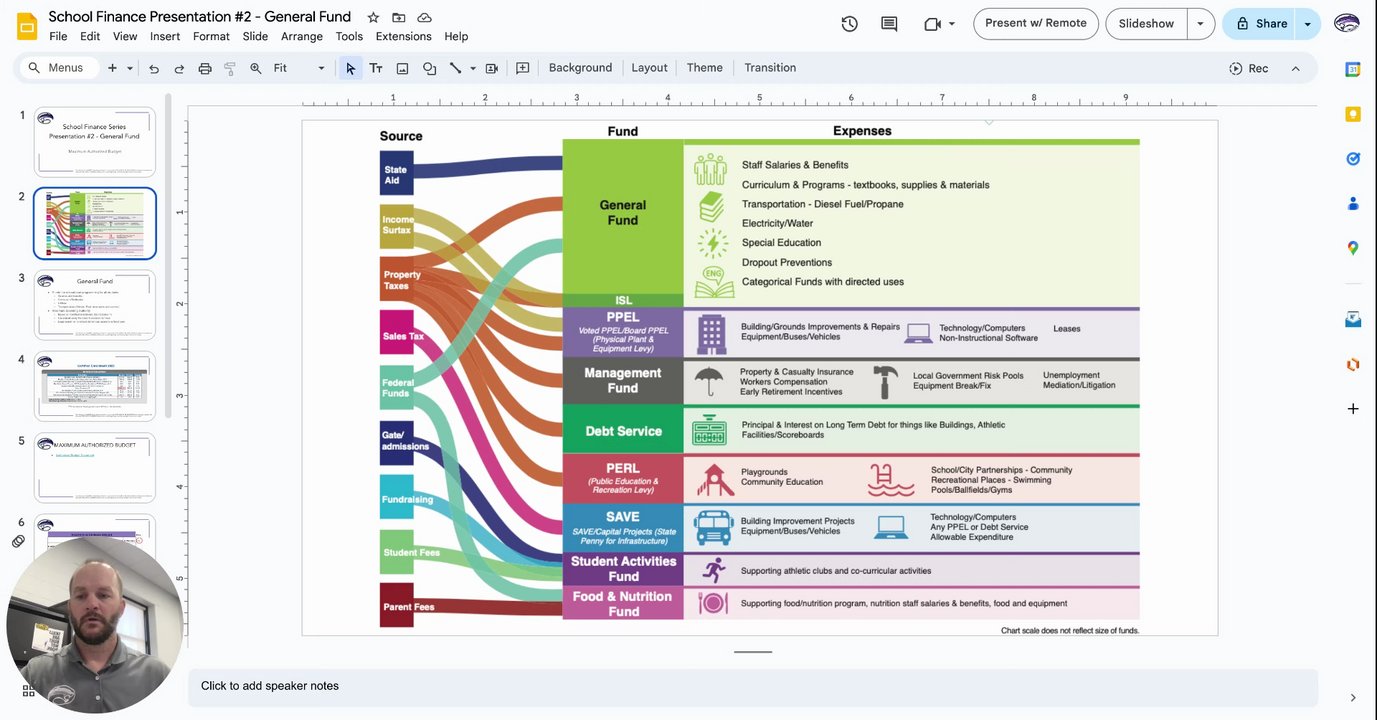The height and width of the screenshot is (720, 1377).
Task: Open version history clock icon
Action: (x=850, y=24)
